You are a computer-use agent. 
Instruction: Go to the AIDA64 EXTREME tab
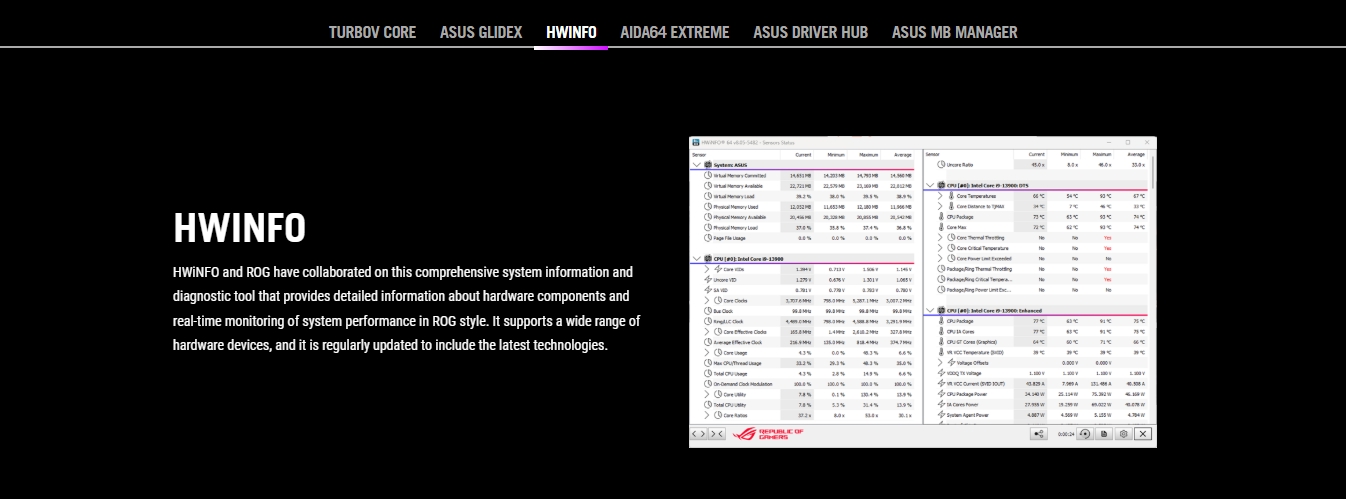click(x=675, y=32)
